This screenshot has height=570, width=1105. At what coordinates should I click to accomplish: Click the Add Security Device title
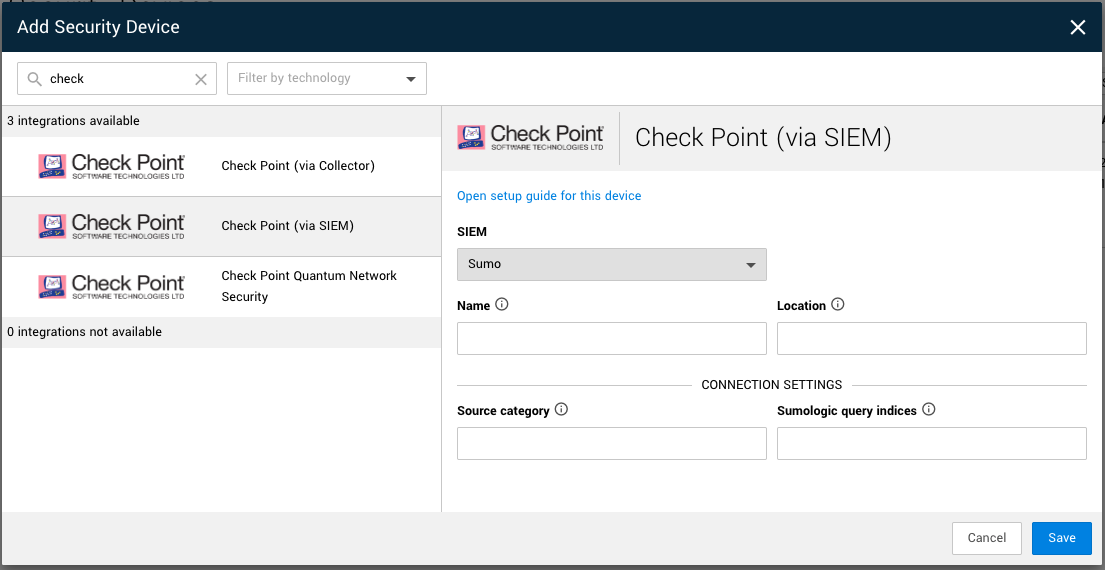coord(99,27)
